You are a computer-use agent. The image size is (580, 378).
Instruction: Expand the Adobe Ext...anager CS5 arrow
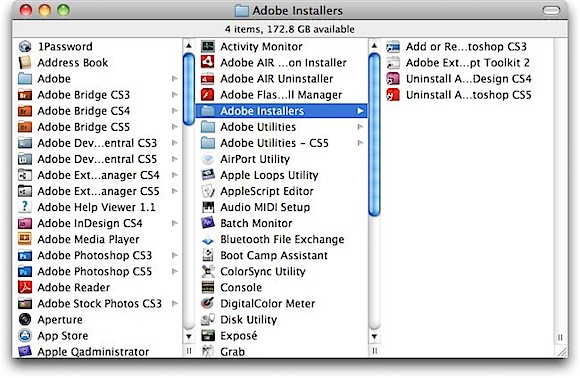pyautogui.click(x=175, y=191)
